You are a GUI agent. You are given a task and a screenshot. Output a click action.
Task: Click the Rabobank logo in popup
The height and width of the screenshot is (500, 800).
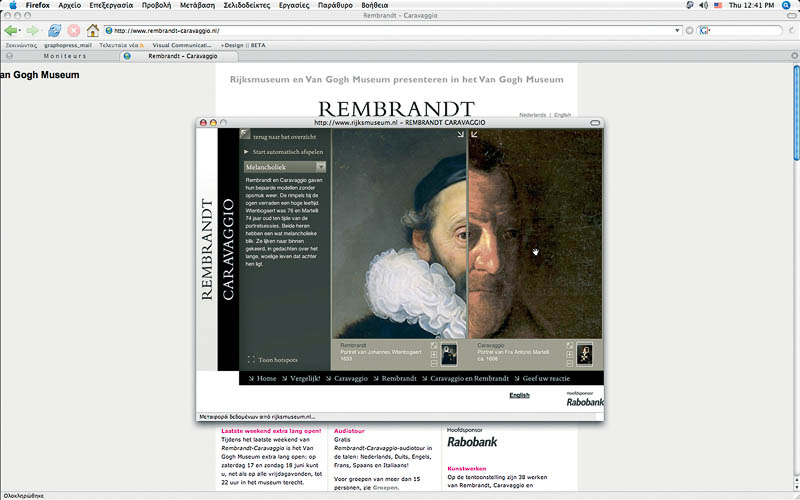[x=585, y=402]
